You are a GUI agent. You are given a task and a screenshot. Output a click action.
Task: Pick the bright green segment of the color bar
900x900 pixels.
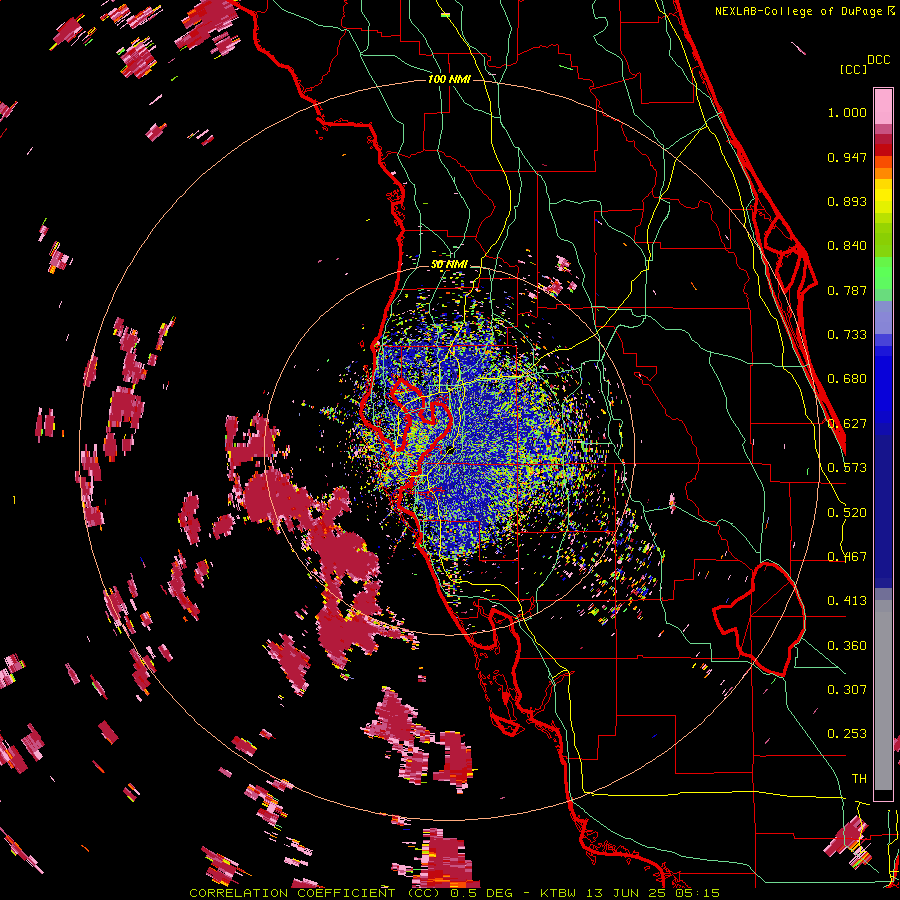pos(883,273)
